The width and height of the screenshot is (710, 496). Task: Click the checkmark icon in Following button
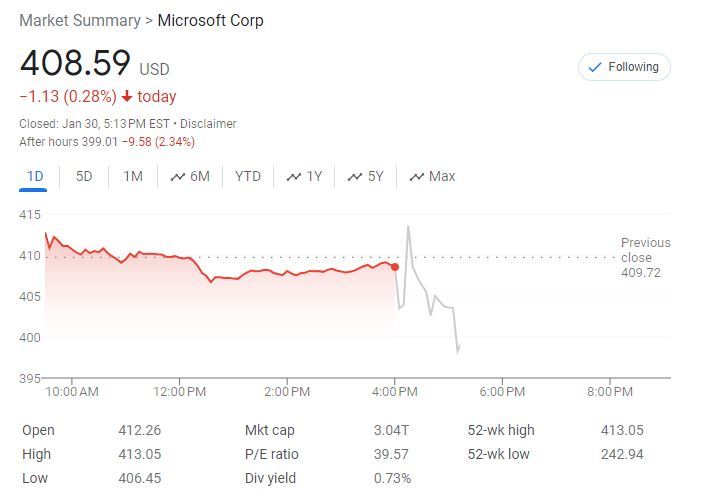(x=596, y=67)
